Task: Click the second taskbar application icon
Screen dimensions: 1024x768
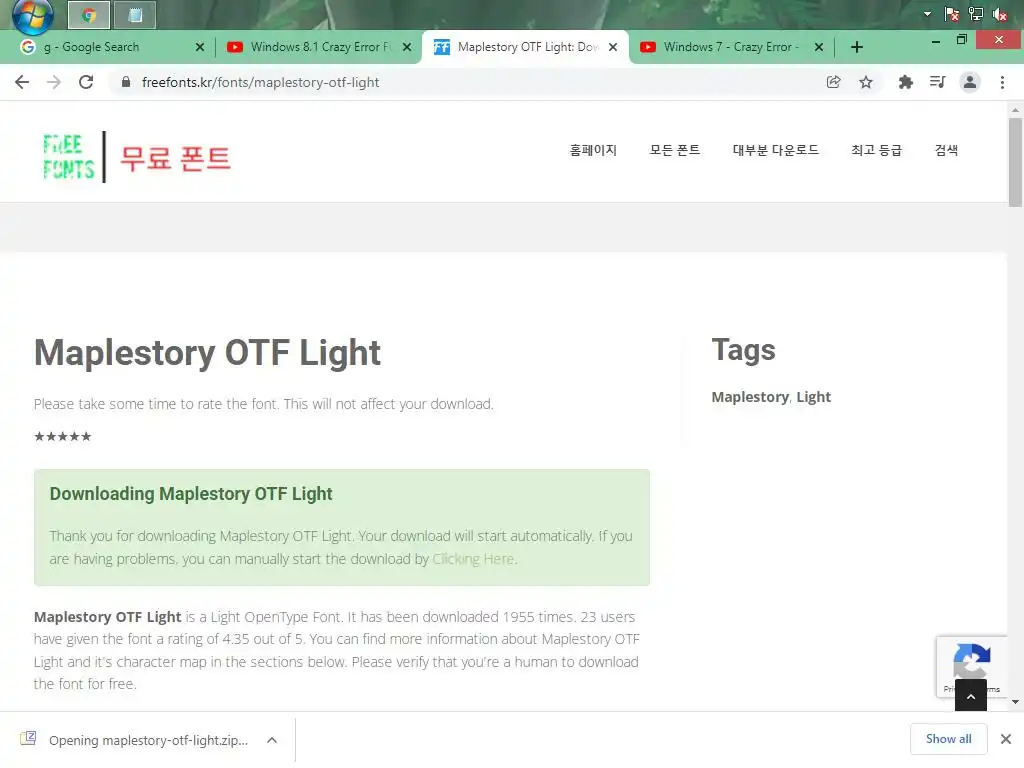Action: pos(135,16)
